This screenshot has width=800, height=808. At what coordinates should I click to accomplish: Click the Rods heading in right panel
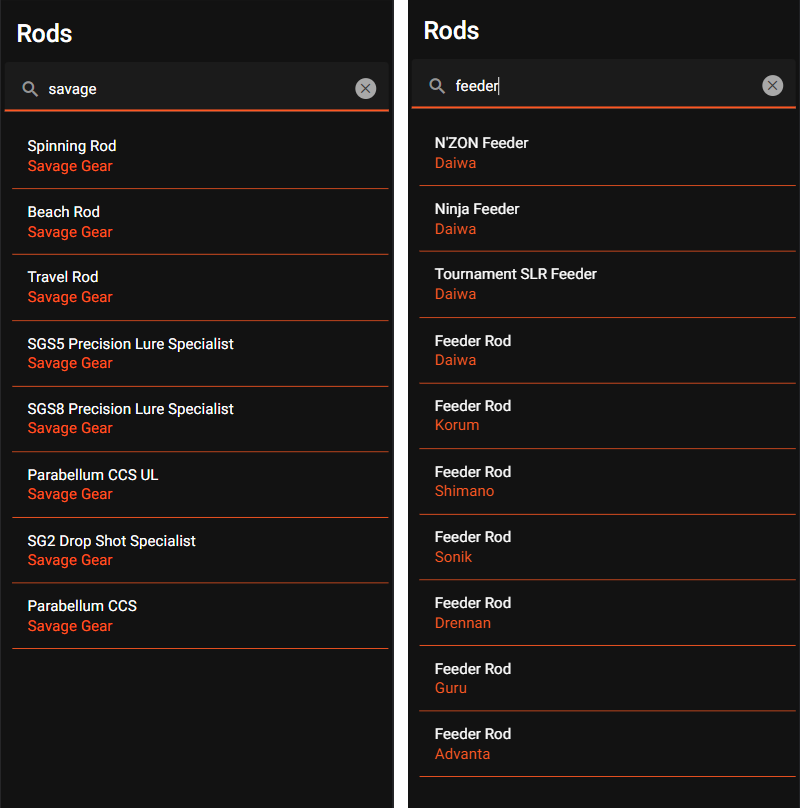[x=452, y=31]
